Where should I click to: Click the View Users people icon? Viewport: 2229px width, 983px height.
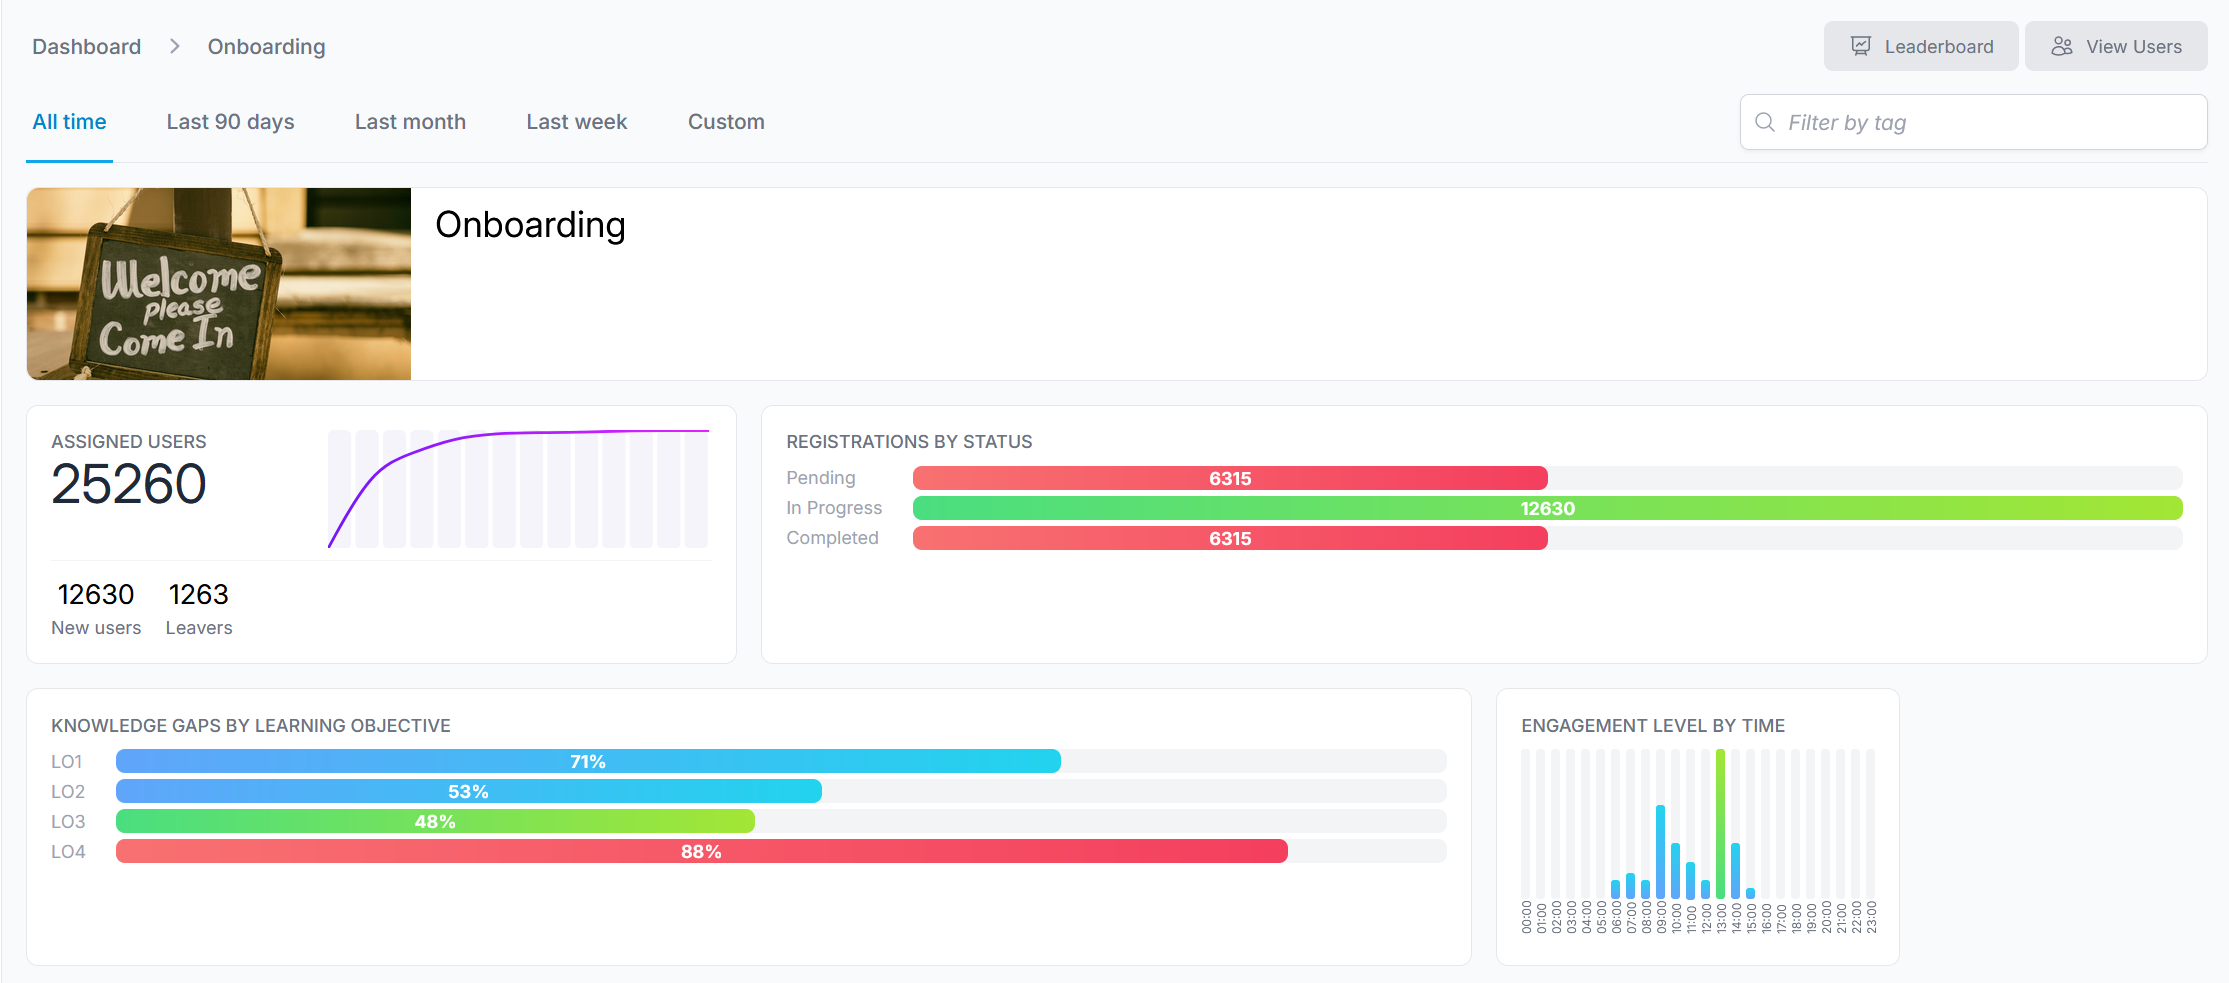2062,46
